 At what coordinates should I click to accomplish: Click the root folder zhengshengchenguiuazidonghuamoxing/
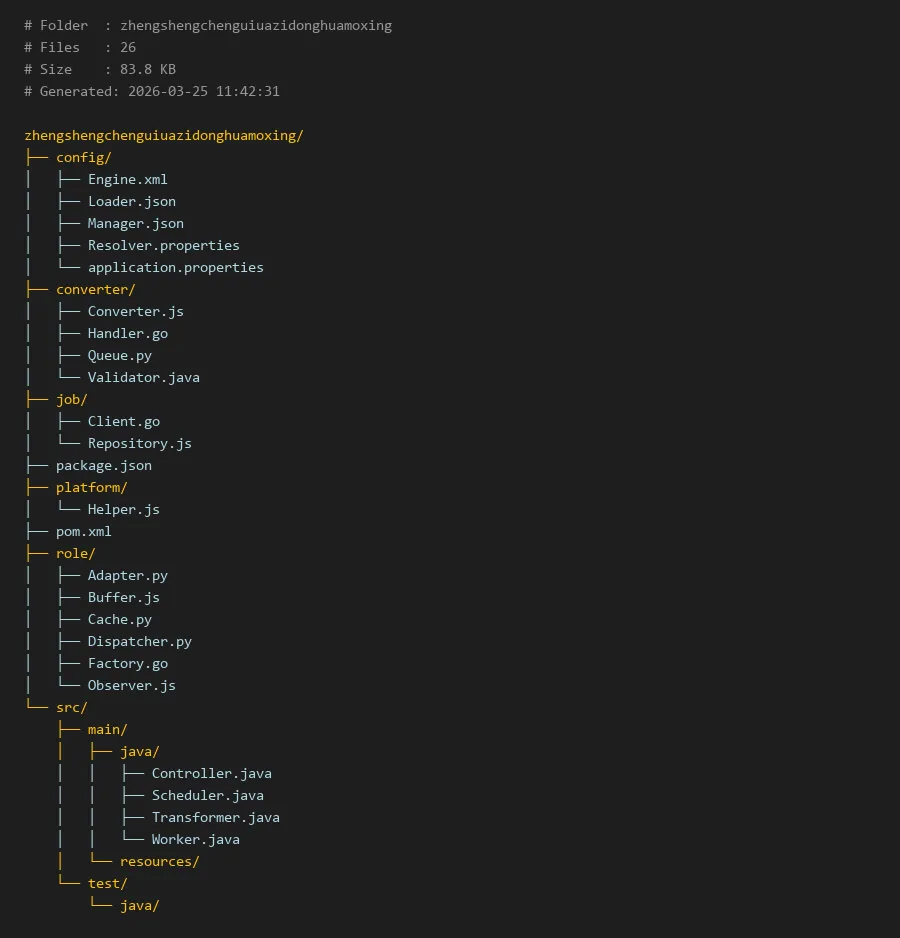click(x=163, y=135)
